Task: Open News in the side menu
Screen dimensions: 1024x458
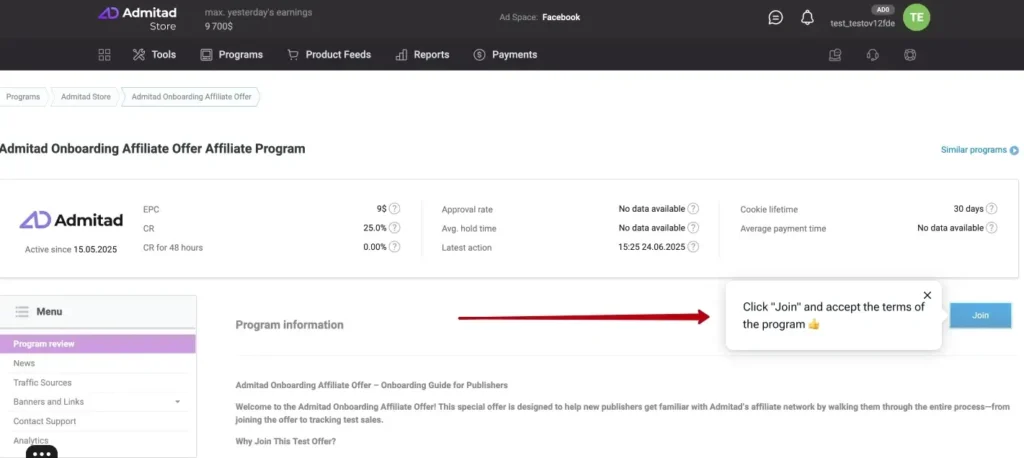Action: point(24,363)
